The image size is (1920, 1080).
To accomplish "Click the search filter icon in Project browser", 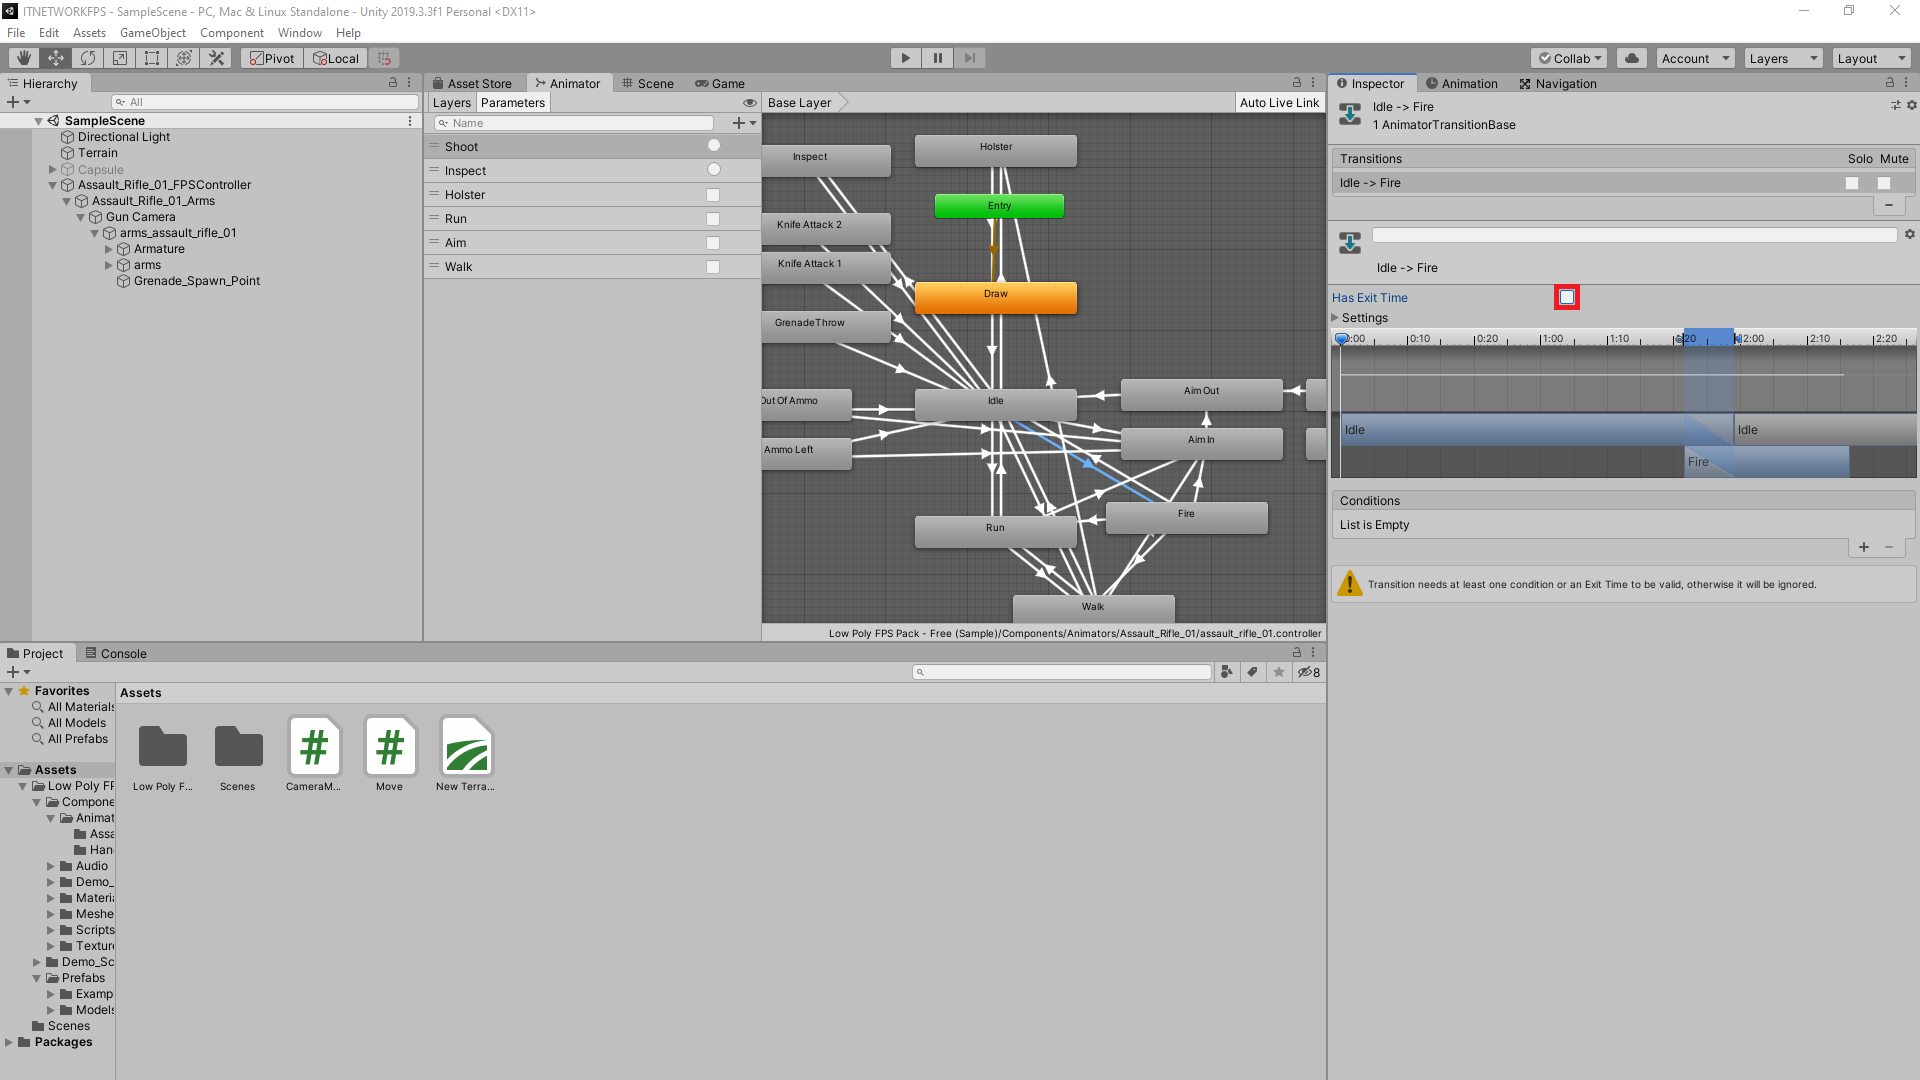I will (1228, 671).
